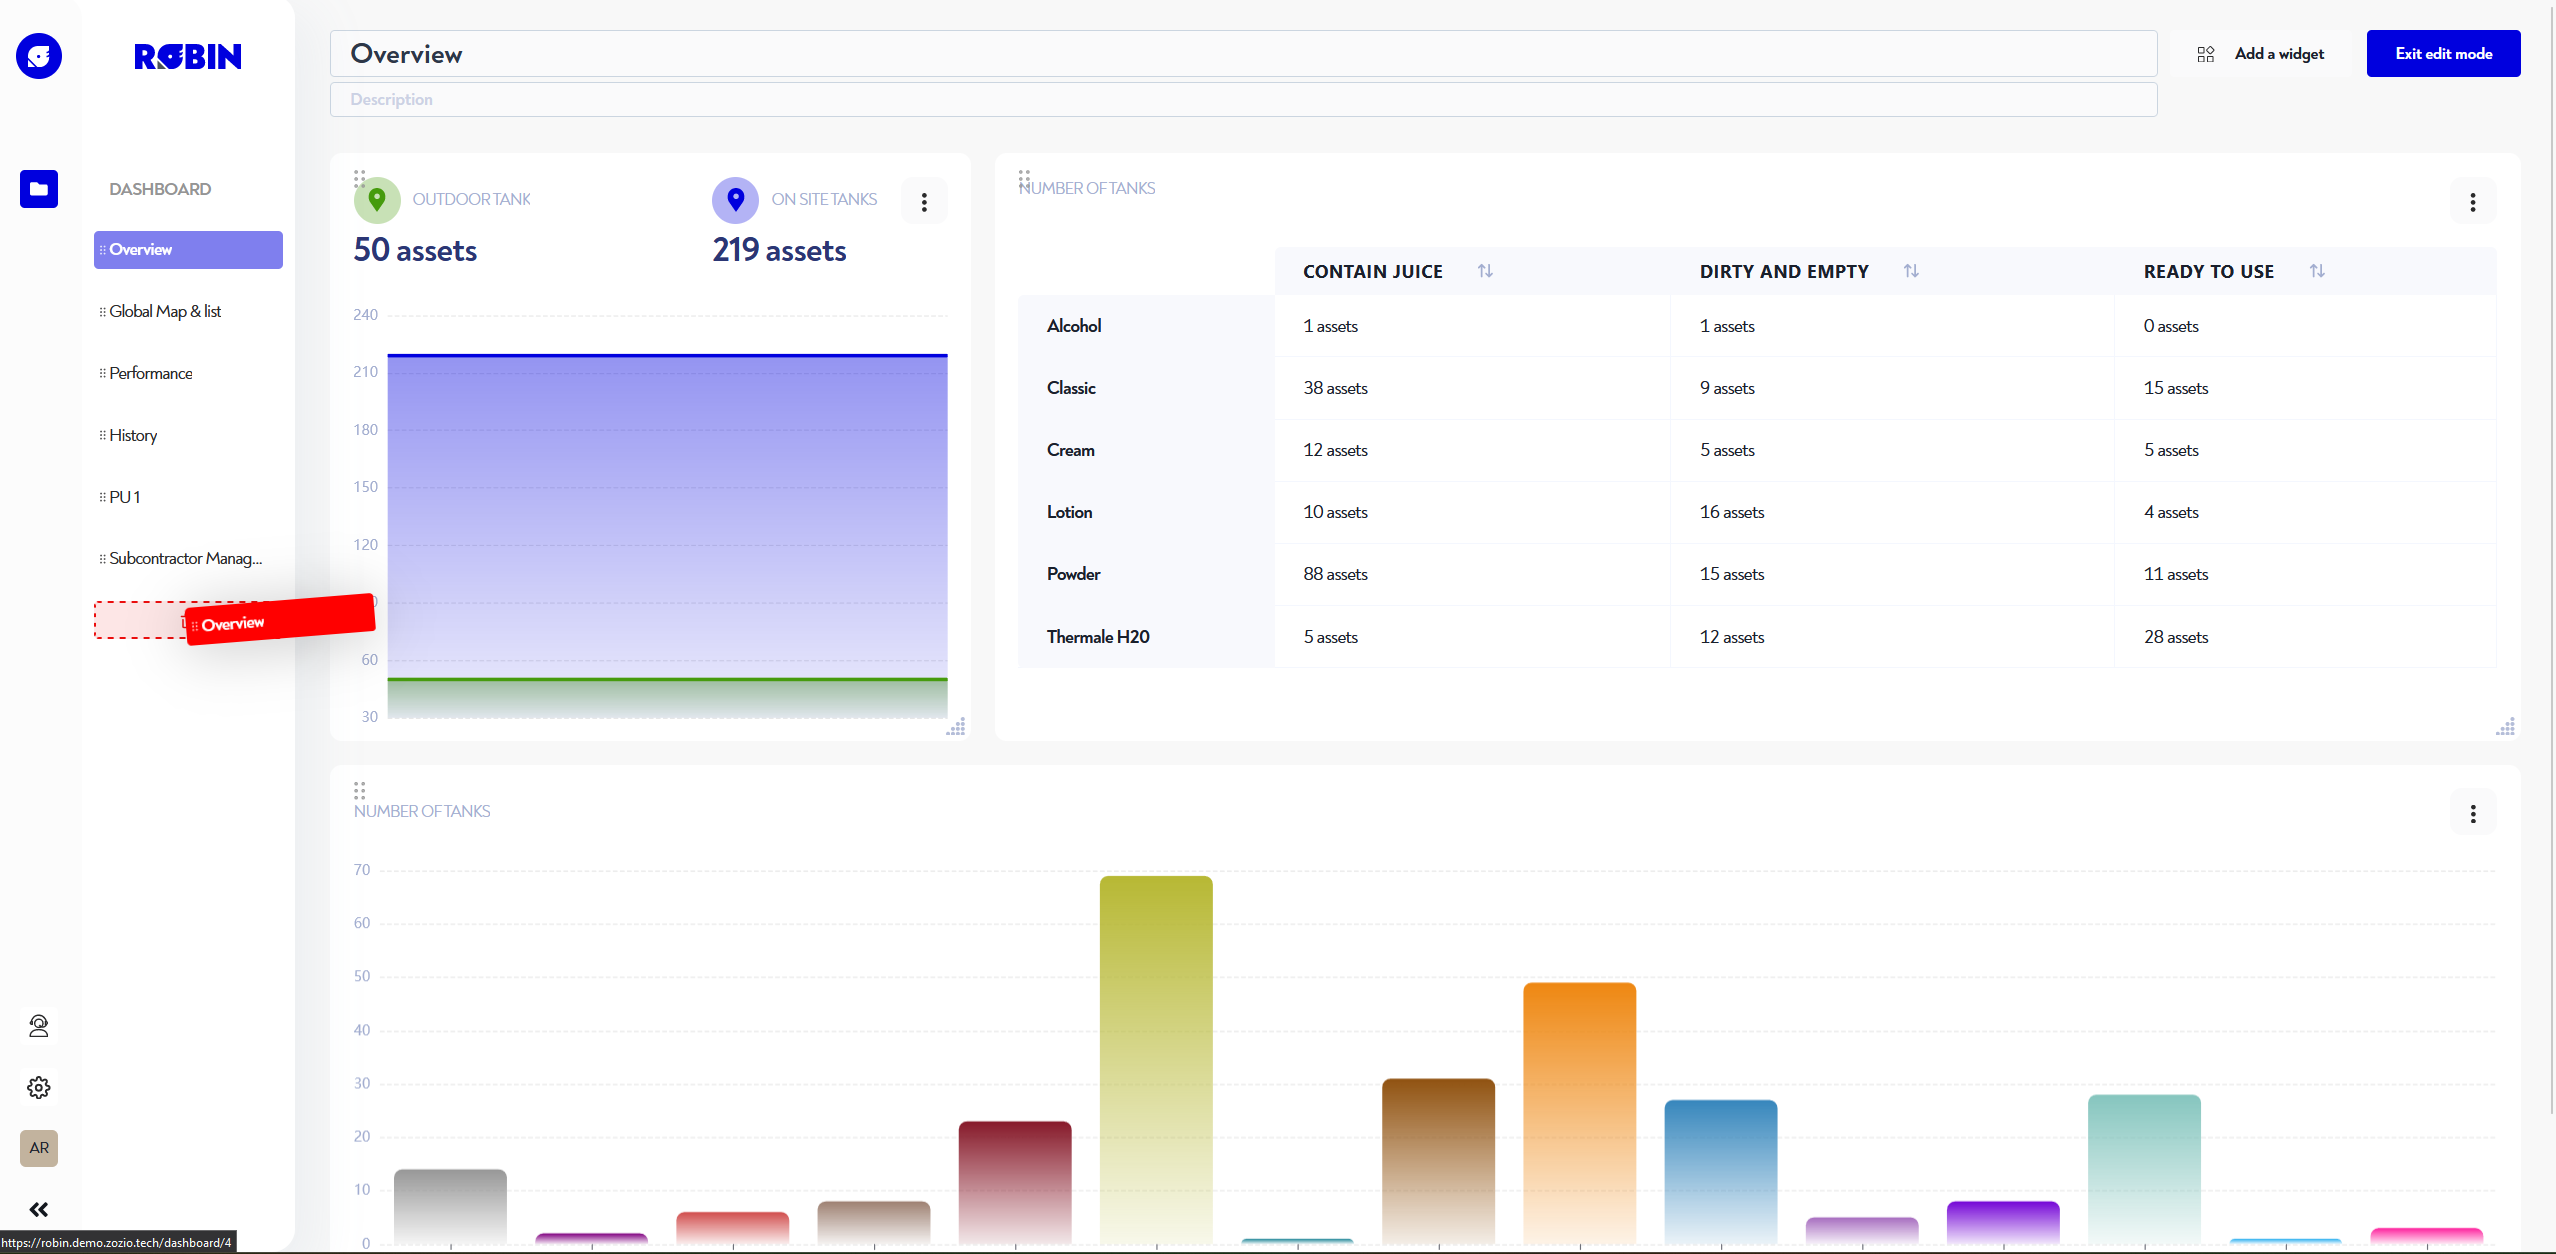Click the Thermale H20 row label

pos(1098,637)
